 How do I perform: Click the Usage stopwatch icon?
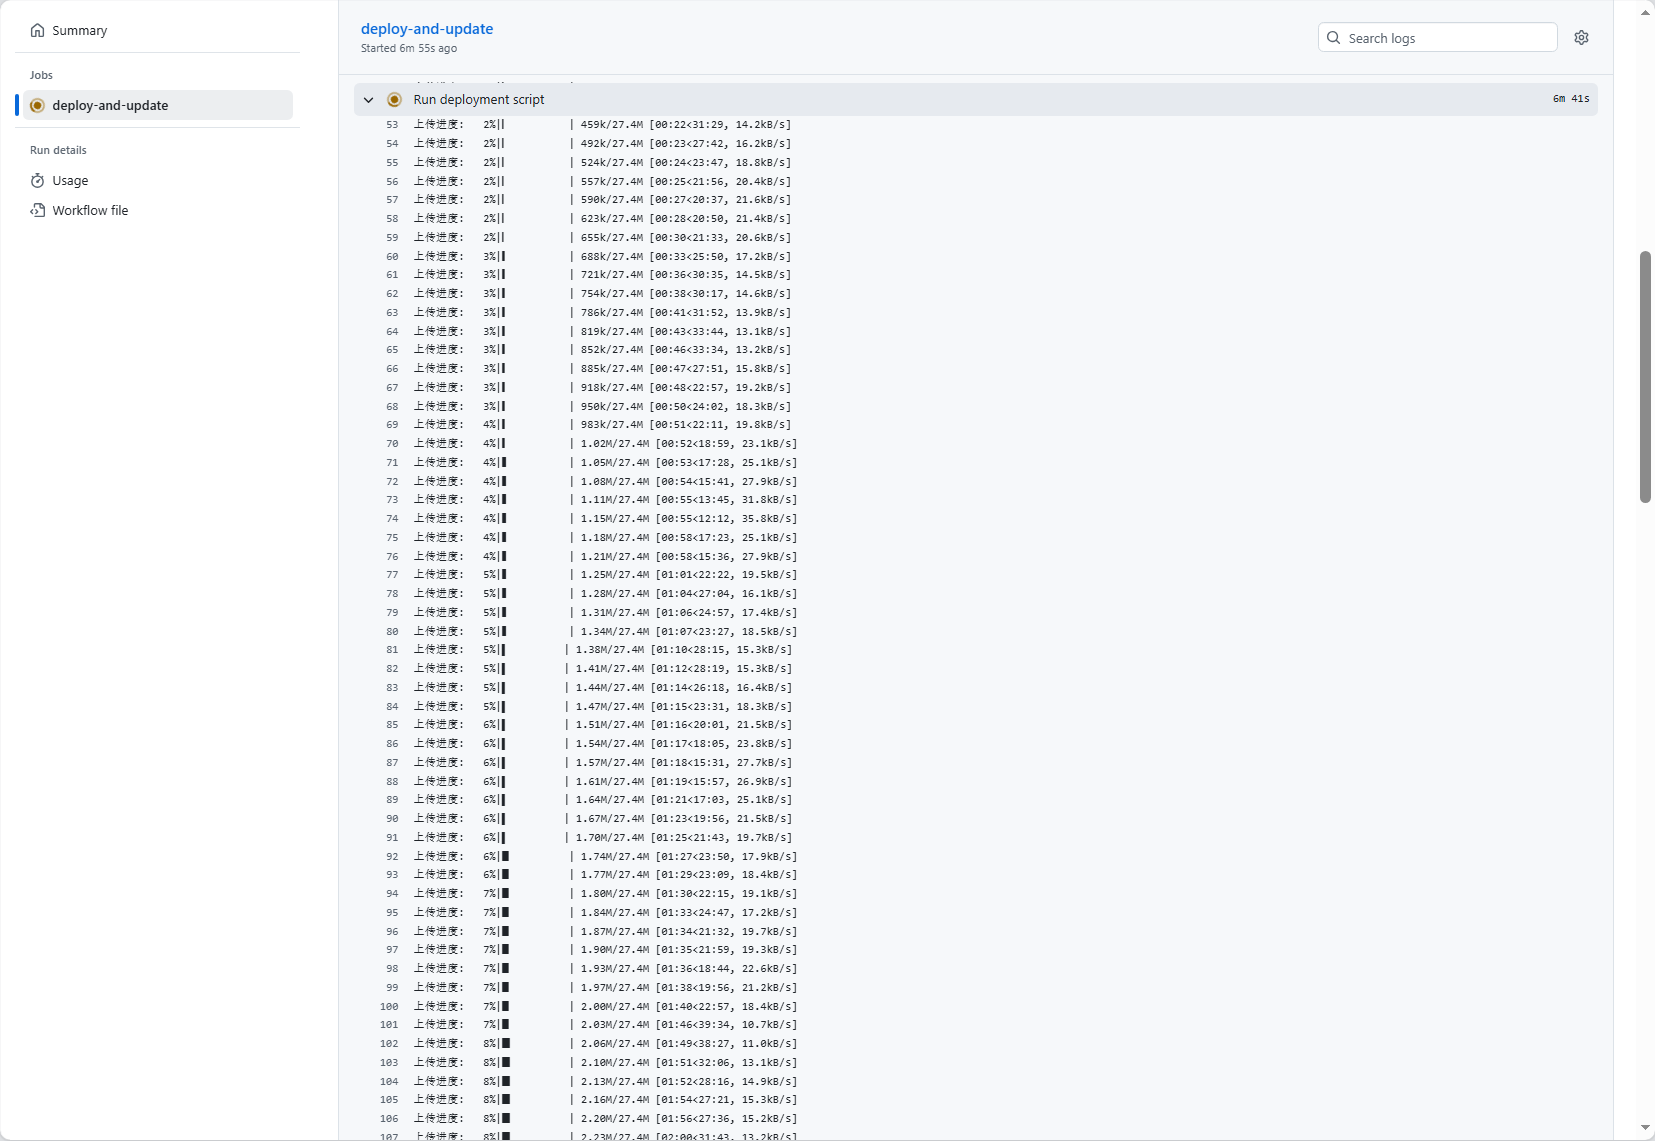(x=37, y=181)
